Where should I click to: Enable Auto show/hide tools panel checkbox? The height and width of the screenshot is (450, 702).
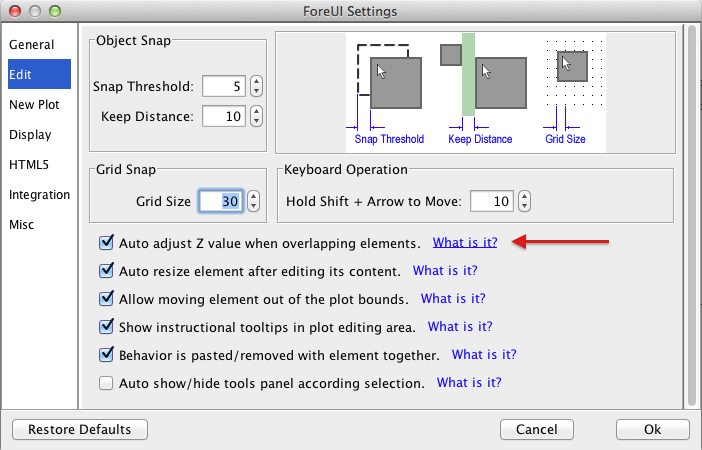pyautogui.click(x=106, y=383)
